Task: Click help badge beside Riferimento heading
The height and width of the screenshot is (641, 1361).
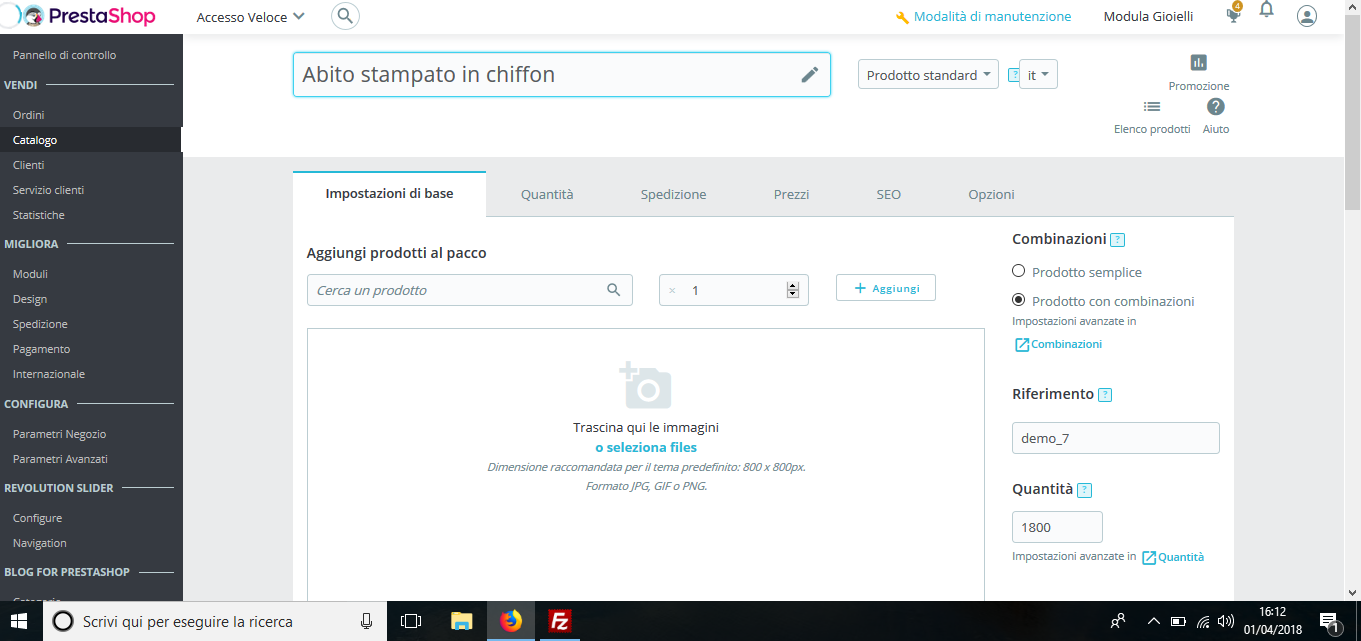Action: [x=1105, y=395]
